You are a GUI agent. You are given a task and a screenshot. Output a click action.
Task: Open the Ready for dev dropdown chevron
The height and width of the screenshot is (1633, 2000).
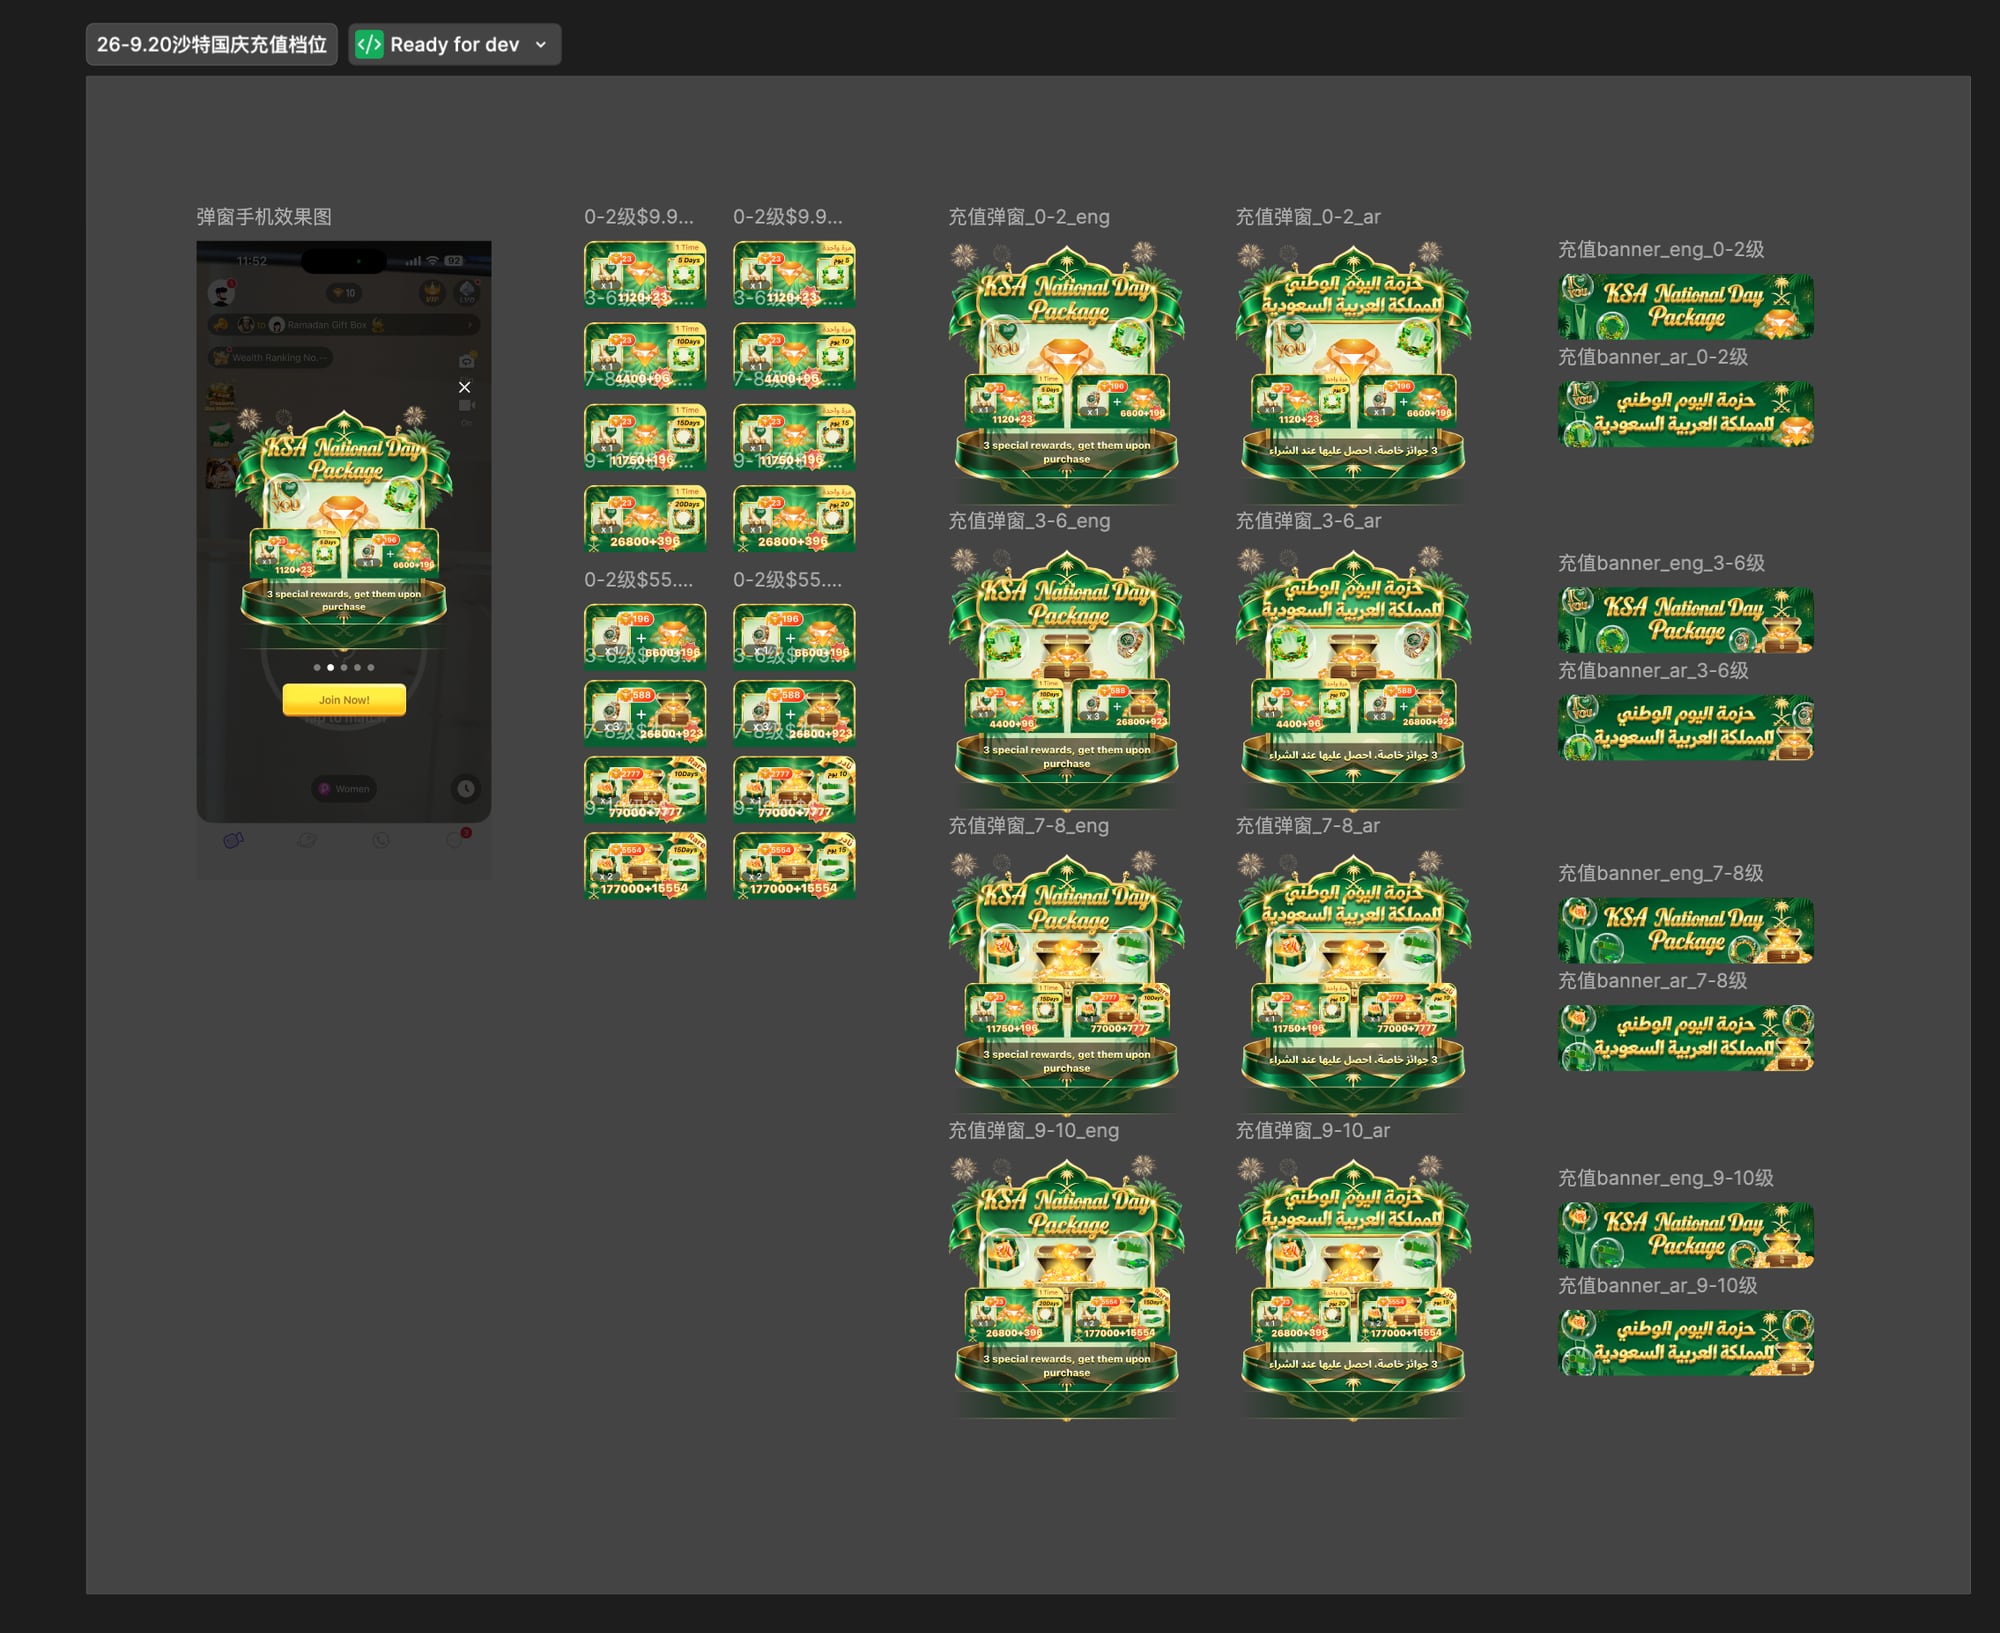tap(541, 45)
